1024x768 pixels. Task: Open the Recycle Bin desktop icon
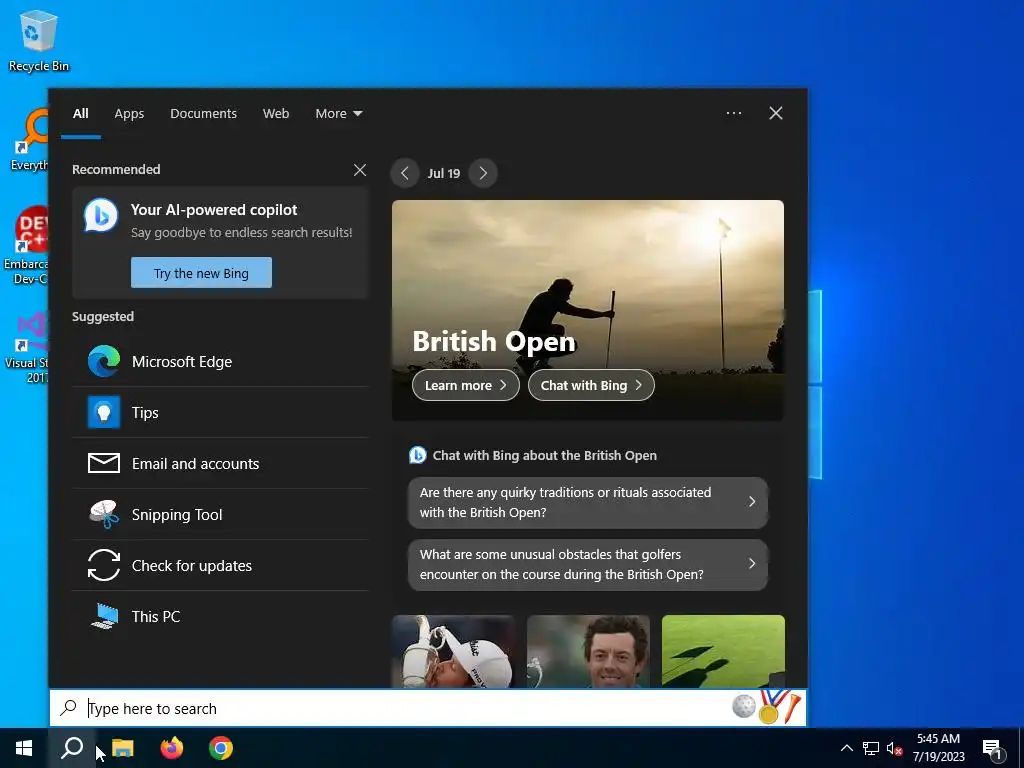(38, 40)
